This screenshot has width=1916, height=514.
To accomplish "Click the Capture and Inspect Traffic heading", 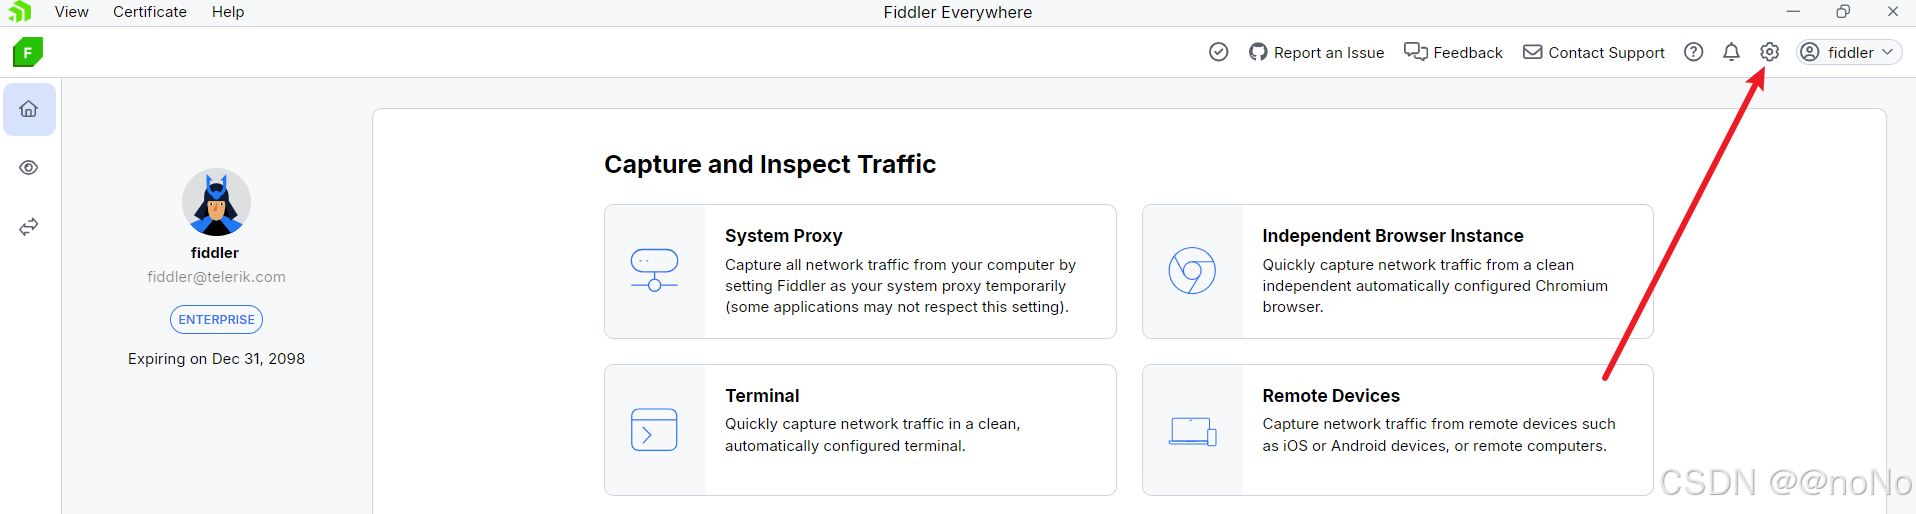I will pyautogui.click(x=770, y=164).
